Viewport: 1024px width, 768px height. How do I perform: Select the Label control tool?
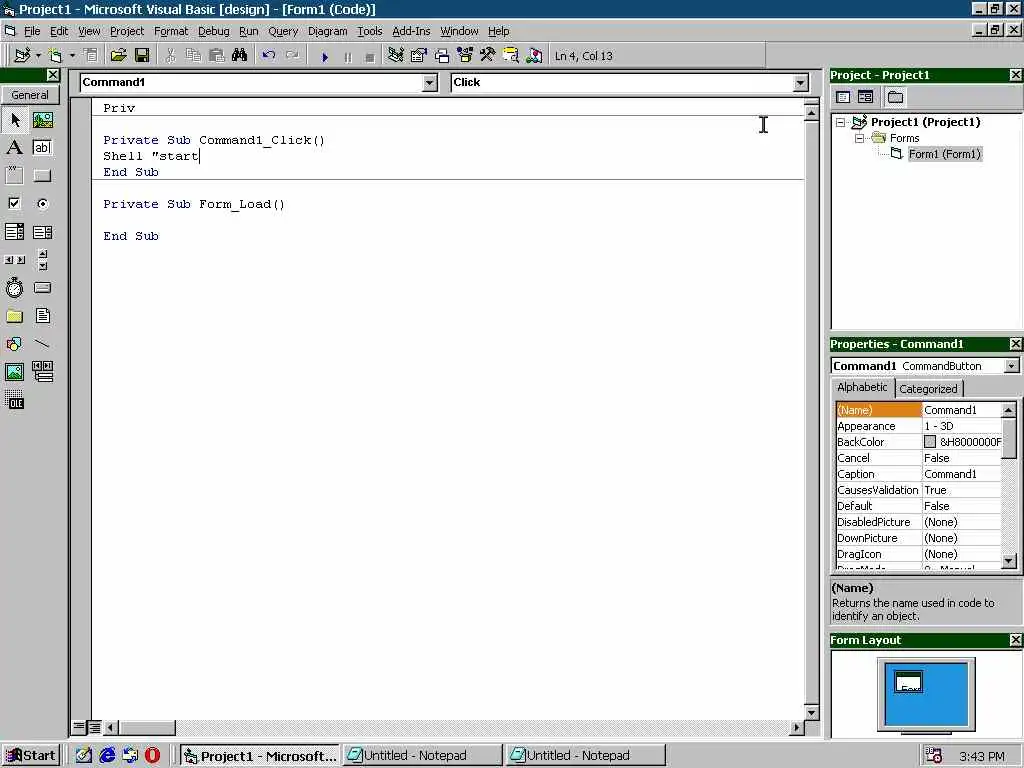click(14, 148)
